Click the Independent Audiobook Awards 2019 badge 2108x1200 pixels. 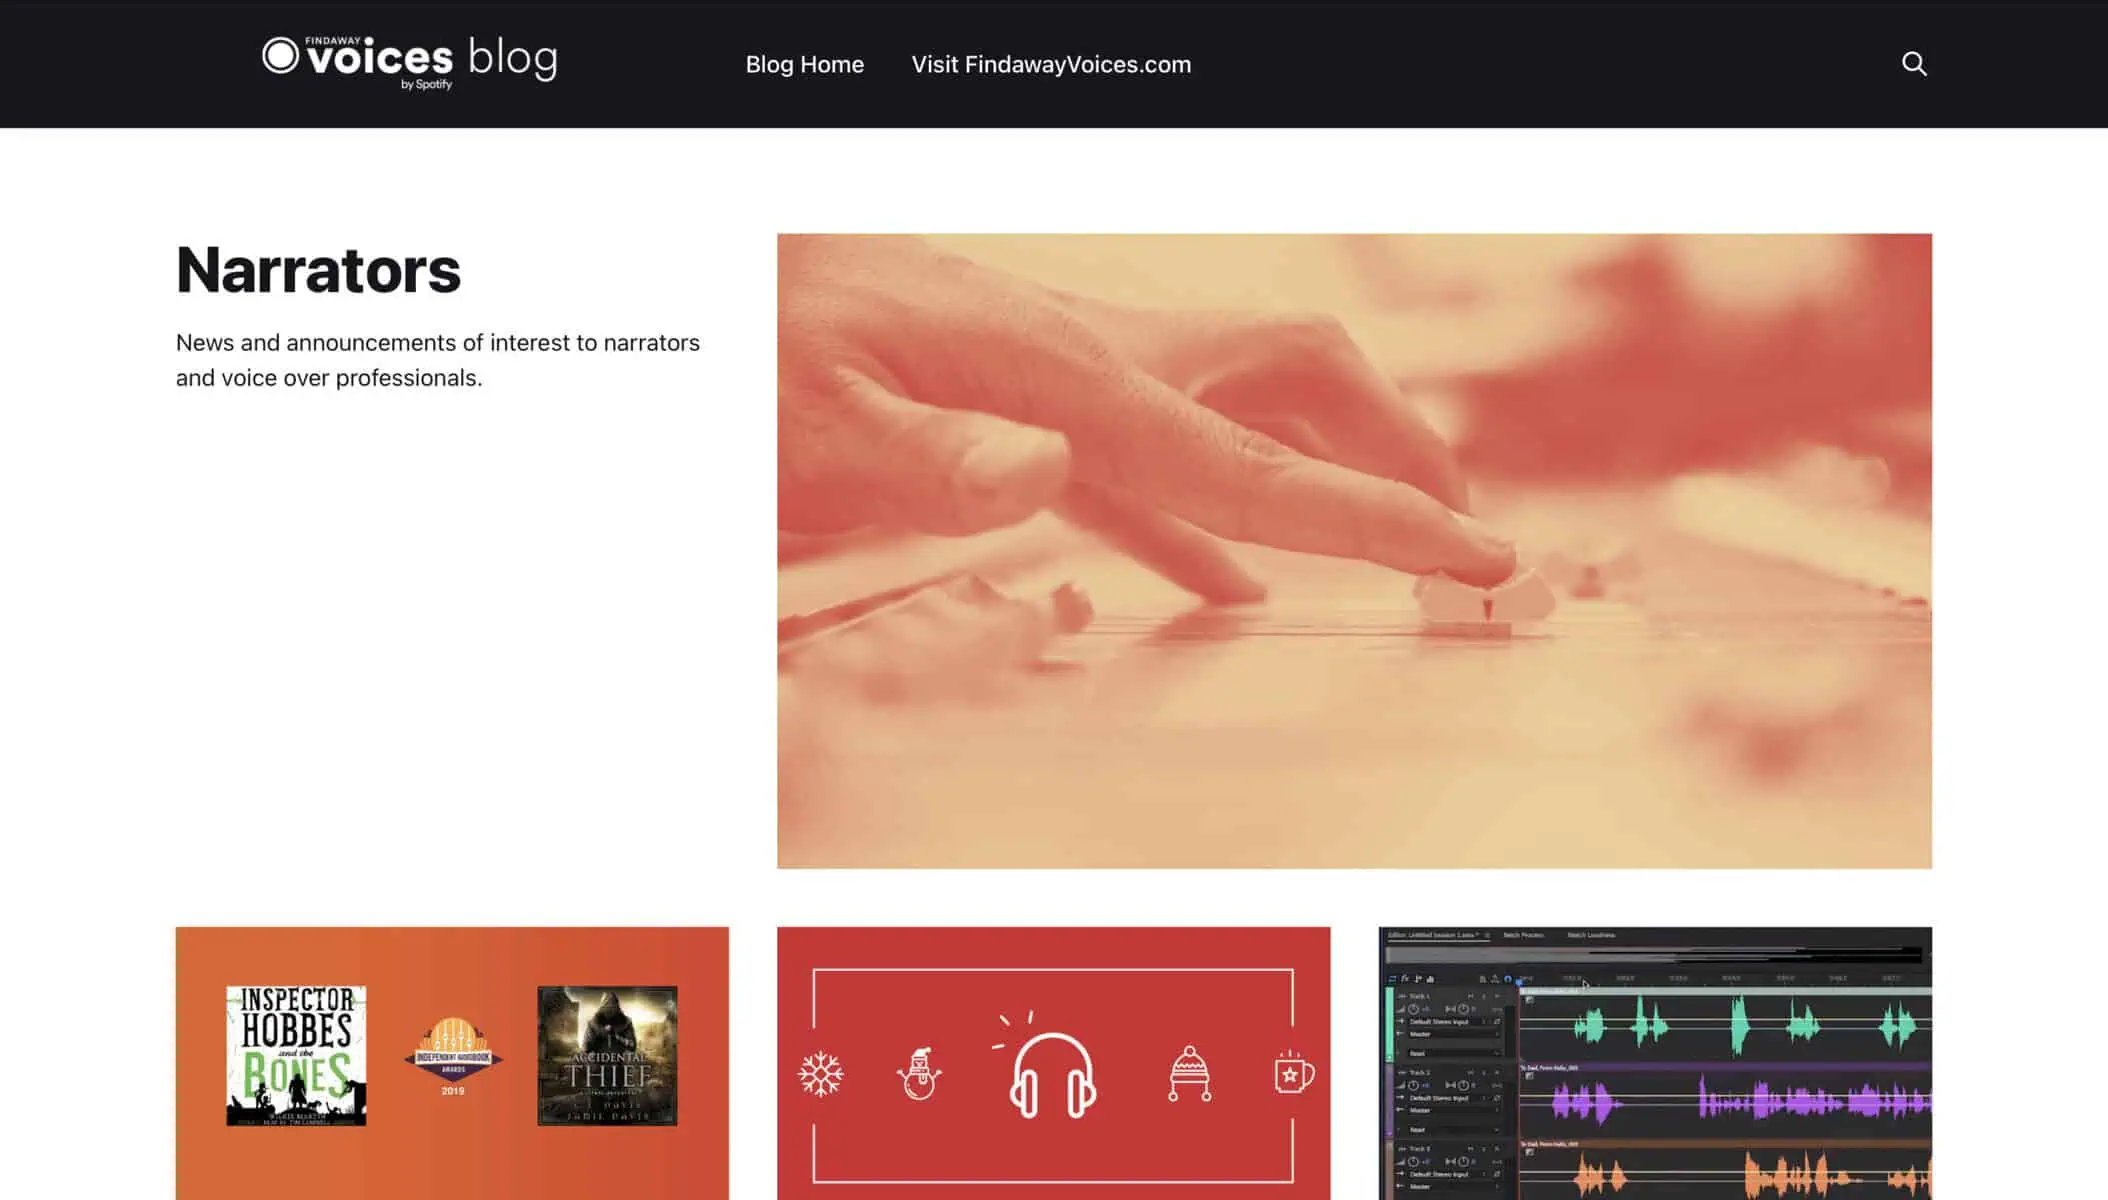(x=453, y=1057)
